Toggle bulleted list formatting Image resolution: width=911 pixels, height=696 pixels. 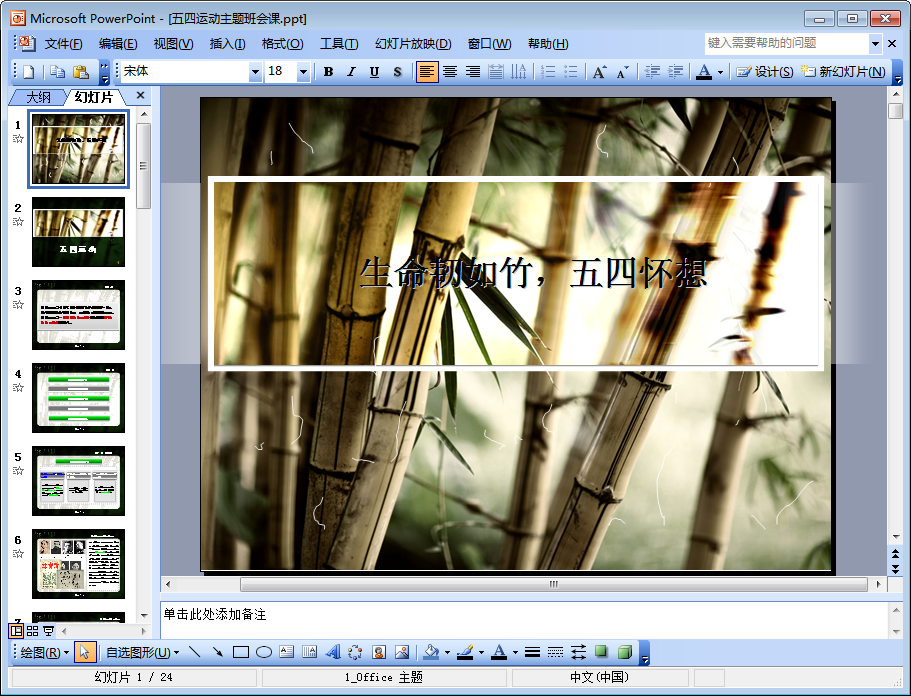point(571,71)
